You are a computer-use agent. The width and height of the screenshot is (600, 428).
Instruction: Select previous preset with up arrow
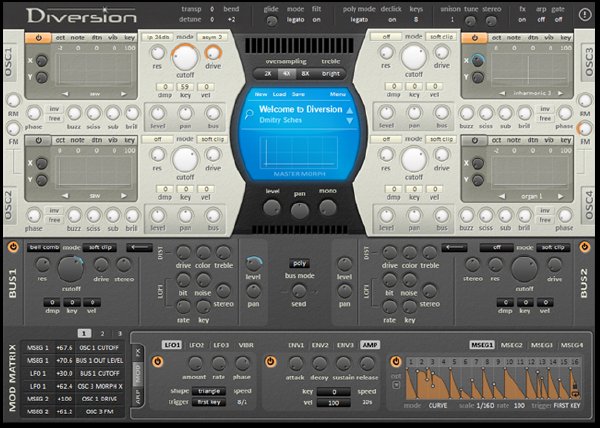coord(349,111)
